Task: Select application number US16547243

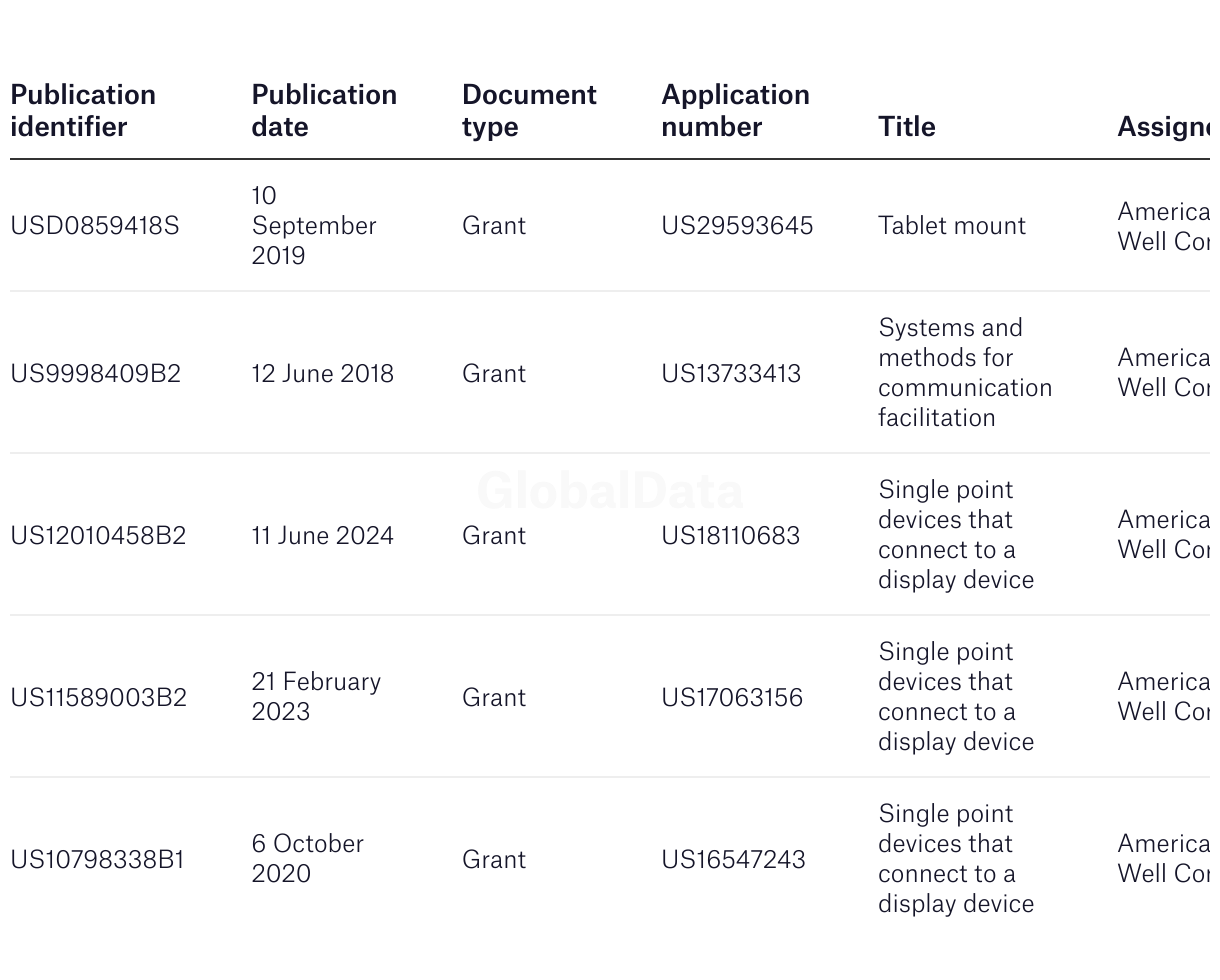Action: click(732, 860)
